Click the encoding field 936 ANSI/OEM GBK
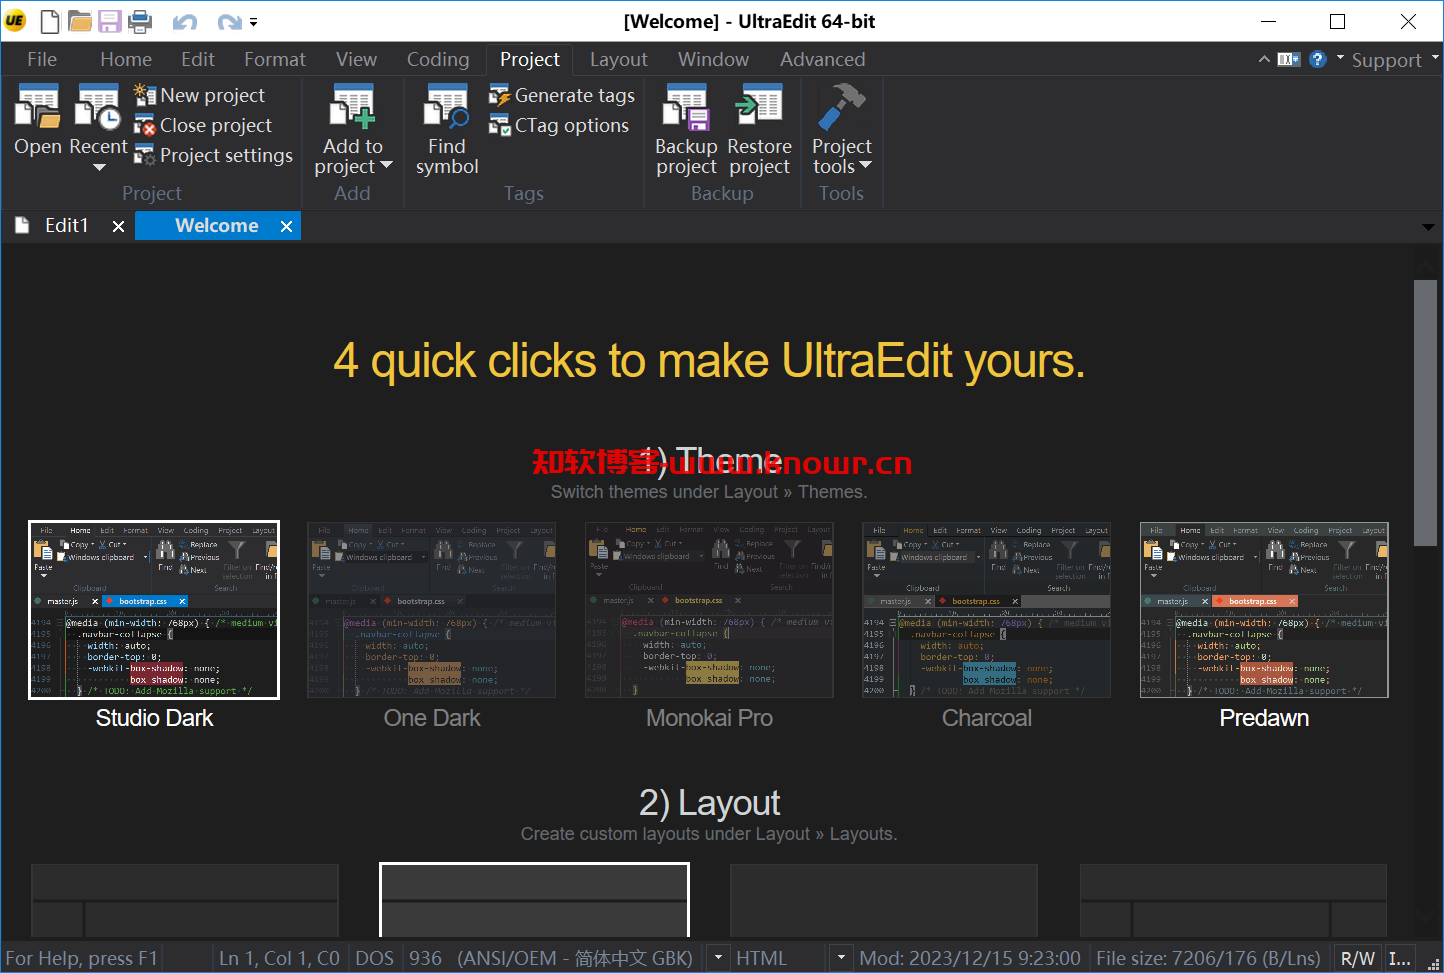The height and width of the screenshot is (973, 1444). point(551,958)
